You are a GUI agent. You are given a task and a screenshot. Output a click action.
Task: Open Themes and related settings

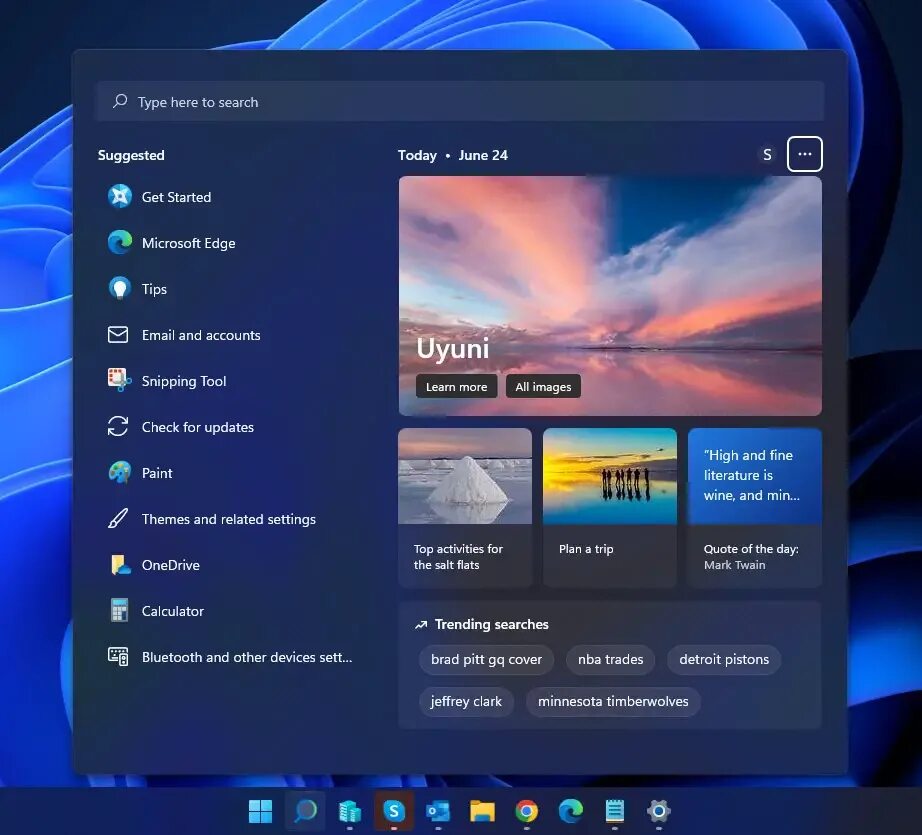pyautogui.click(x=228, y=519)
